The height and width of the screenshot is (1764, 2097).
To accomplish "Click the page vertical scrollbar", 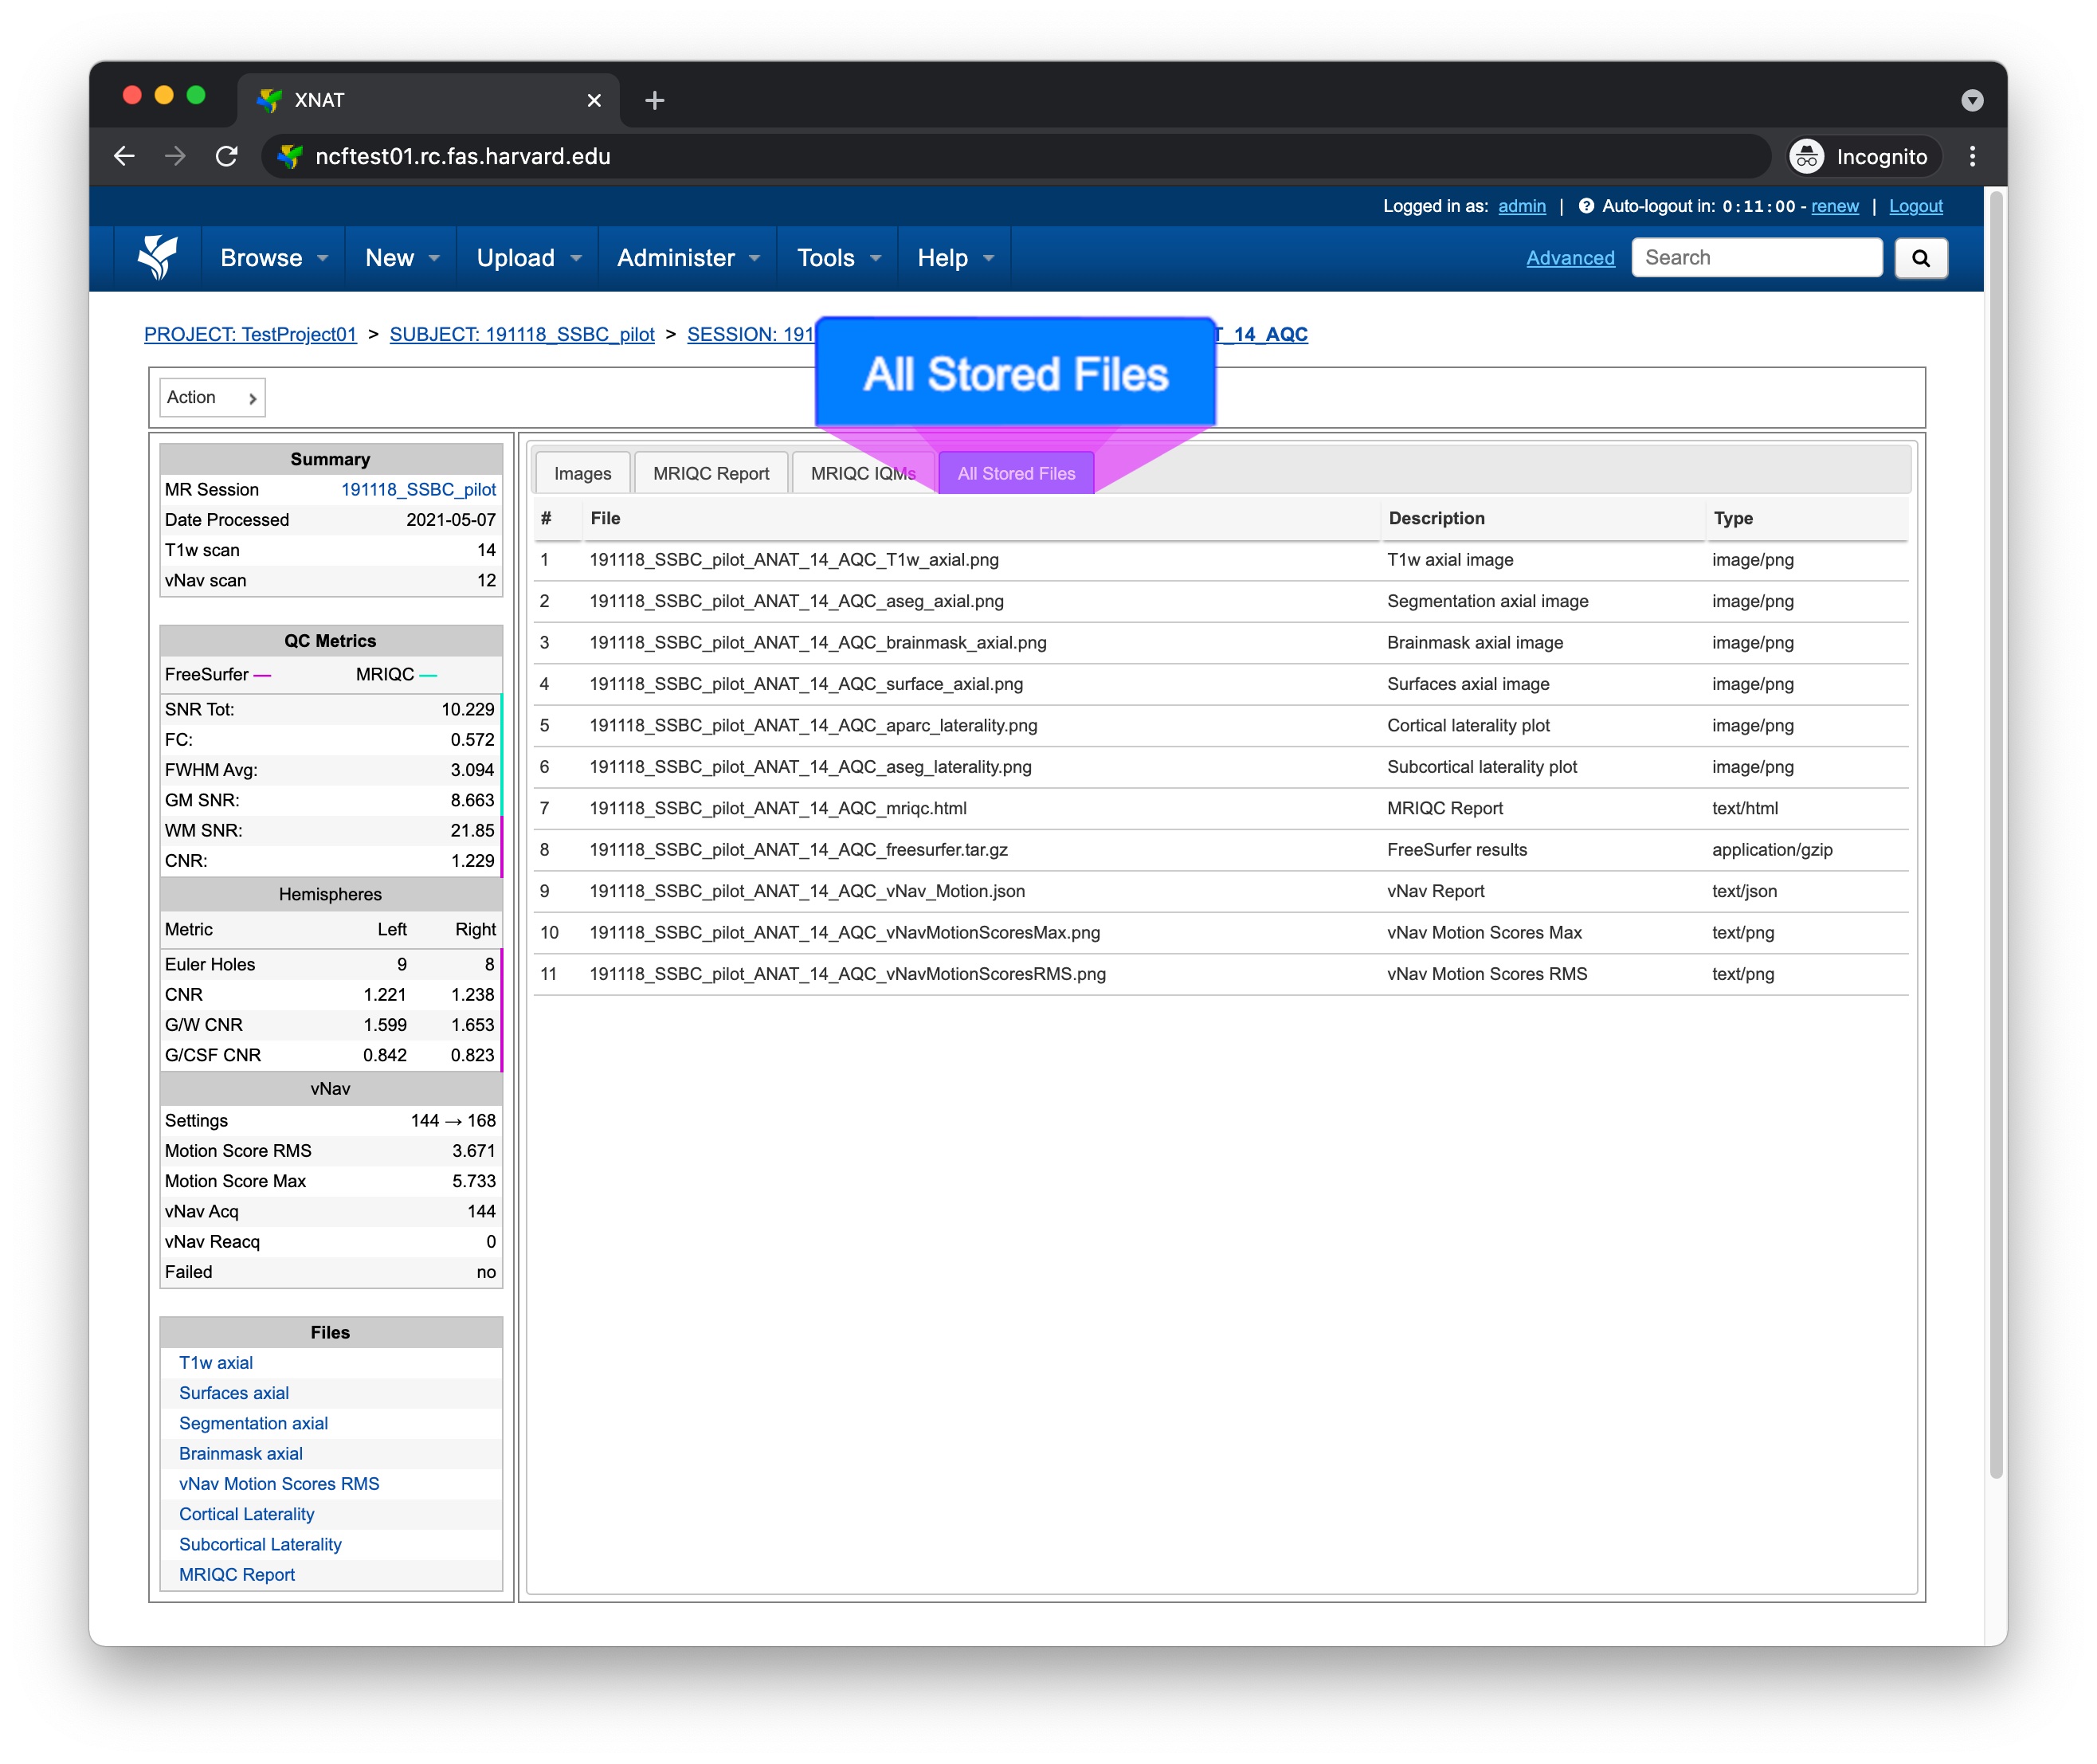I will click(x=1995, y=835).
